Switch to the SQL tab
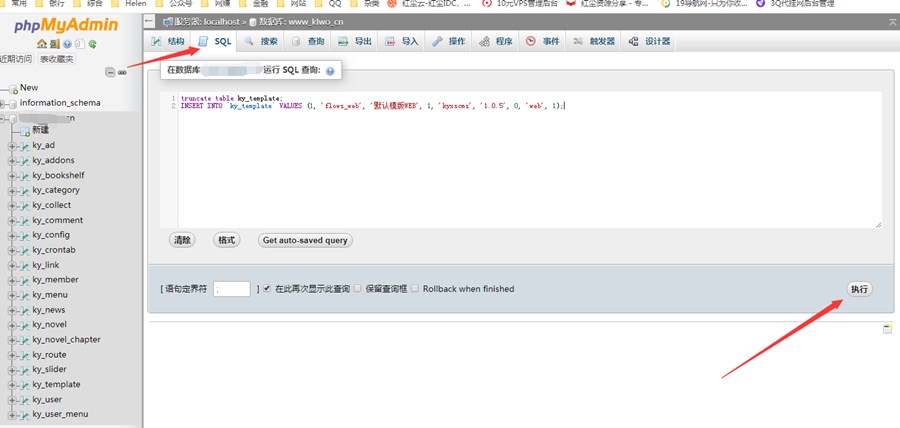This screenshot has height=428, width=900. click(x=214, y=41)
